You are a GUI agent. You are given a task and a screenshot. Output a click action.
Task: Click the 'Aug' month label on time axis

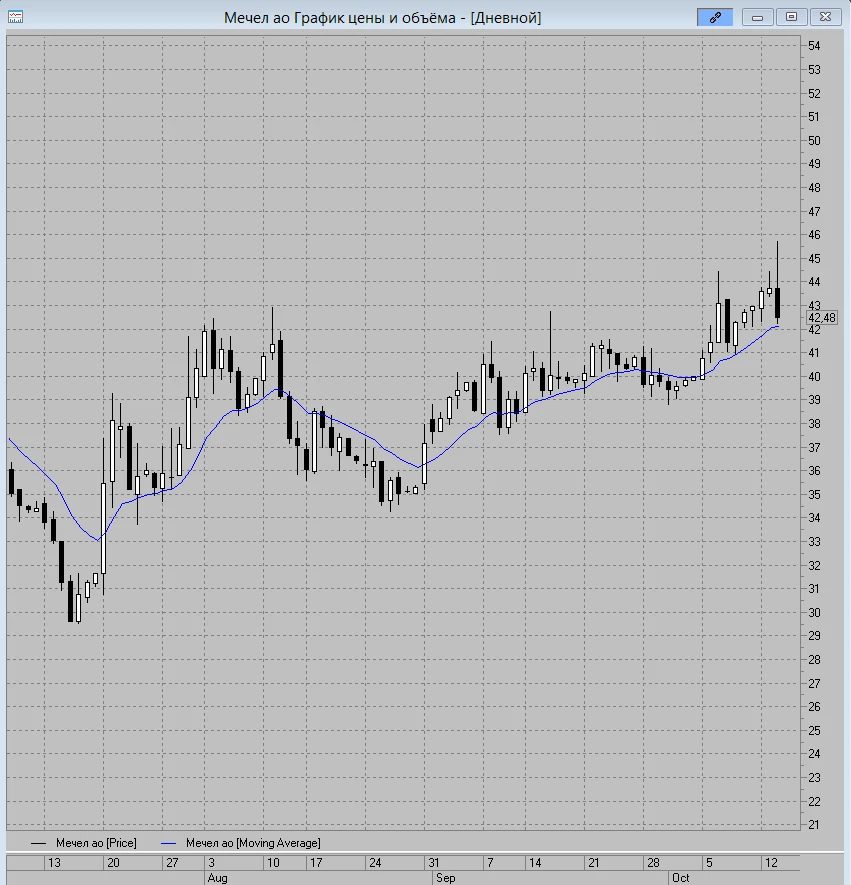(x=217, y=878)
